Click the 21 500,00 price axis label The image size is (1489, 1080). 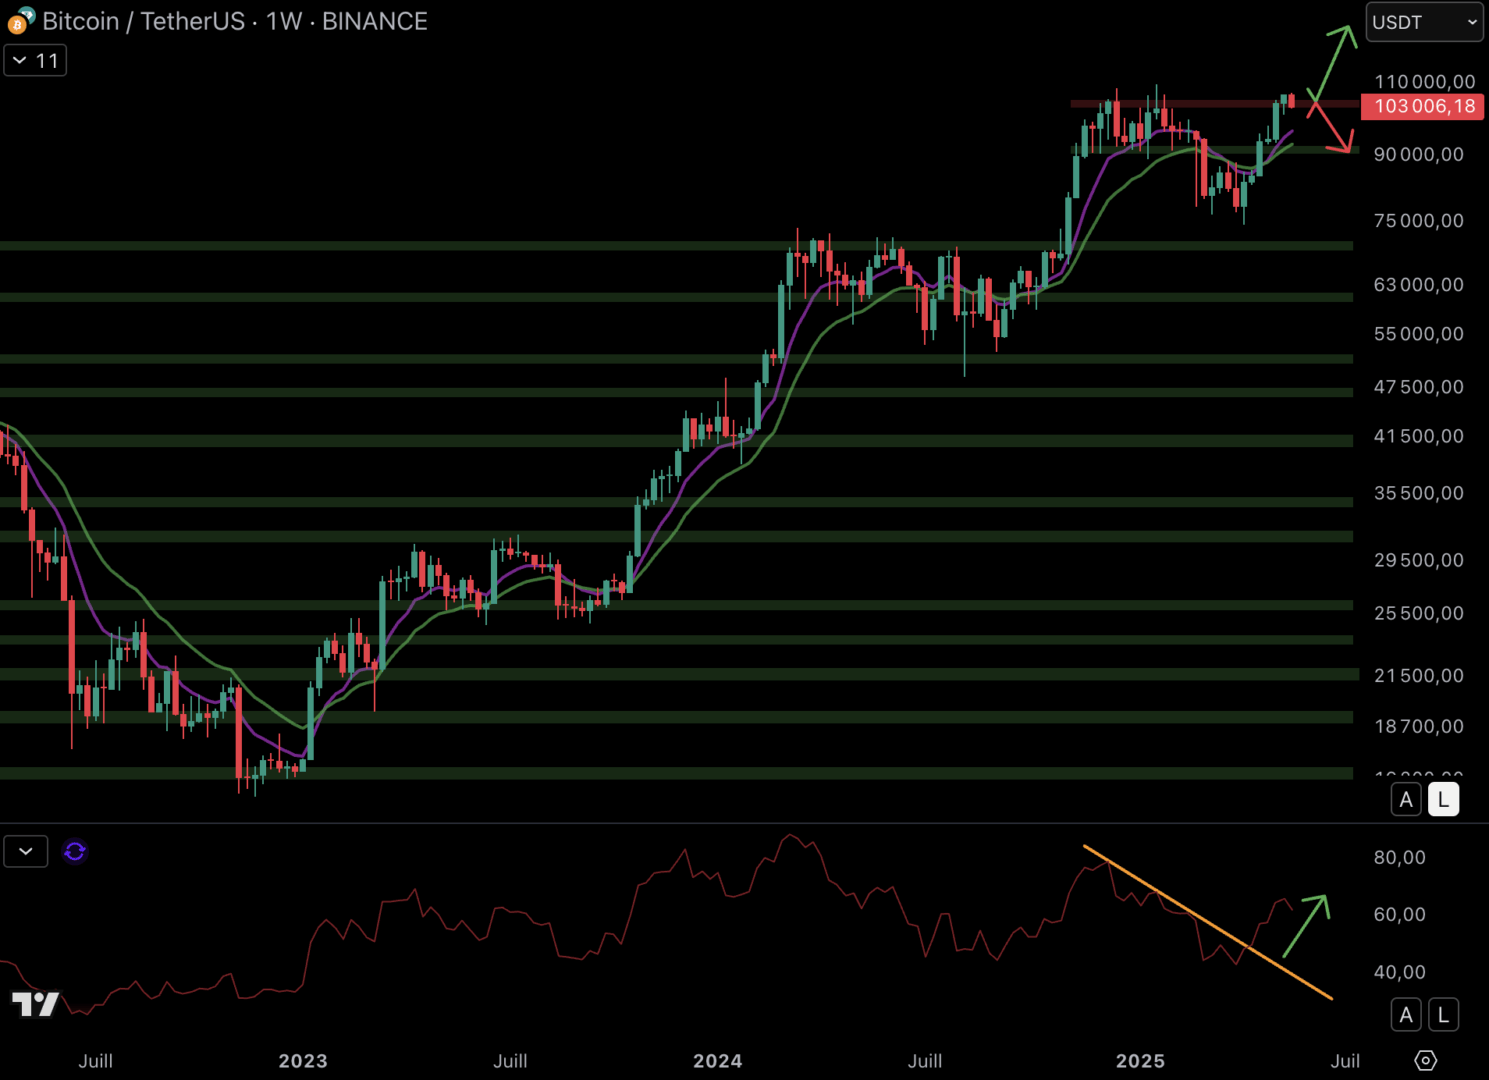[1418, 676]
